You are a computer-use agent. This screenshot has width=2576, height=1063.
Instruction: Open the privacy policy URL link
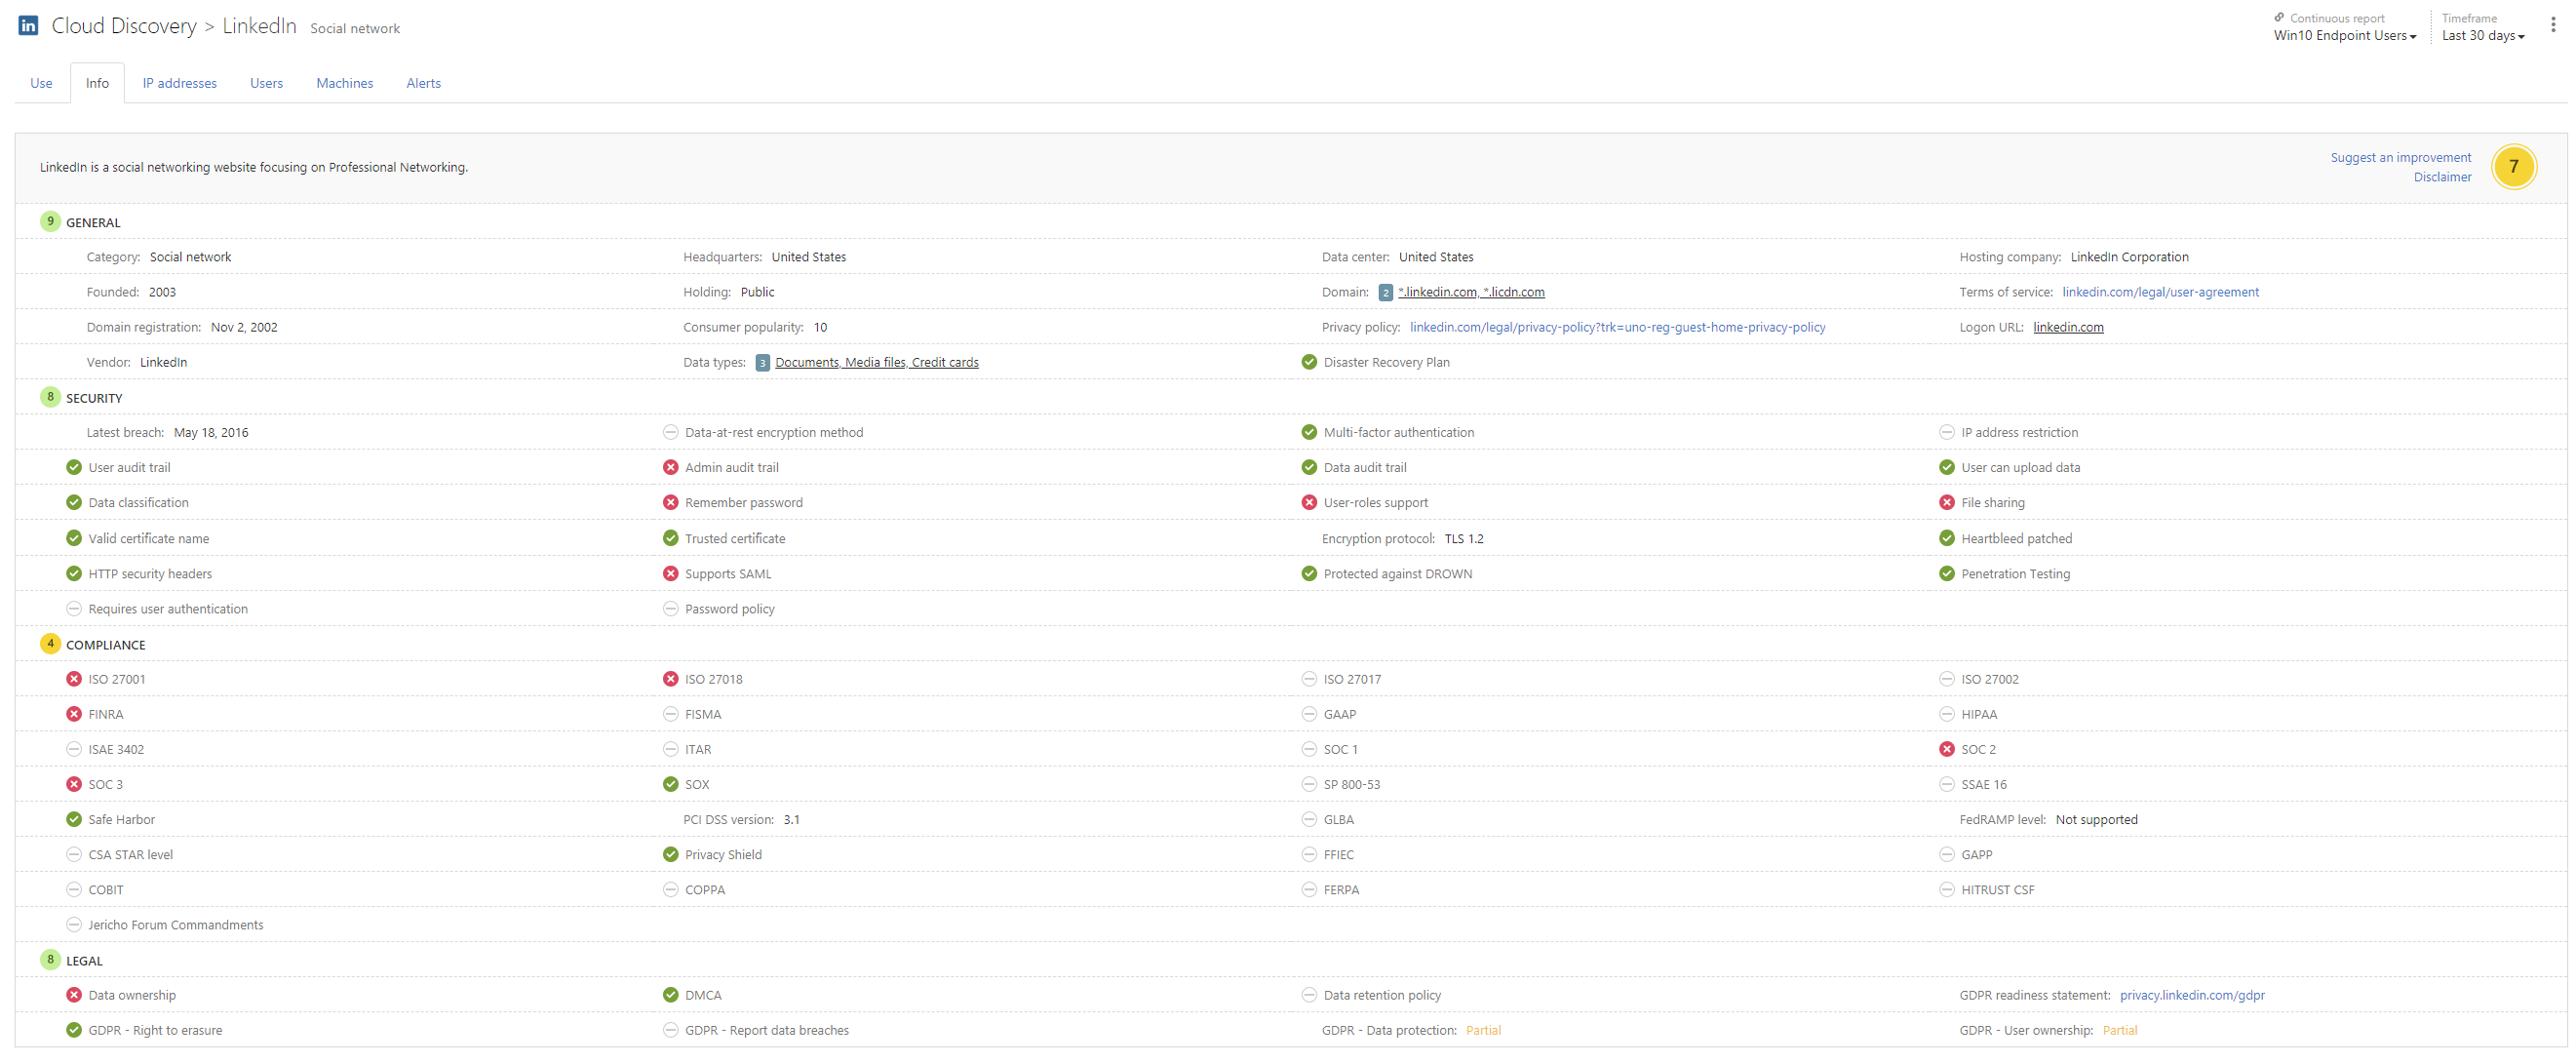(x=1617, y=327)
